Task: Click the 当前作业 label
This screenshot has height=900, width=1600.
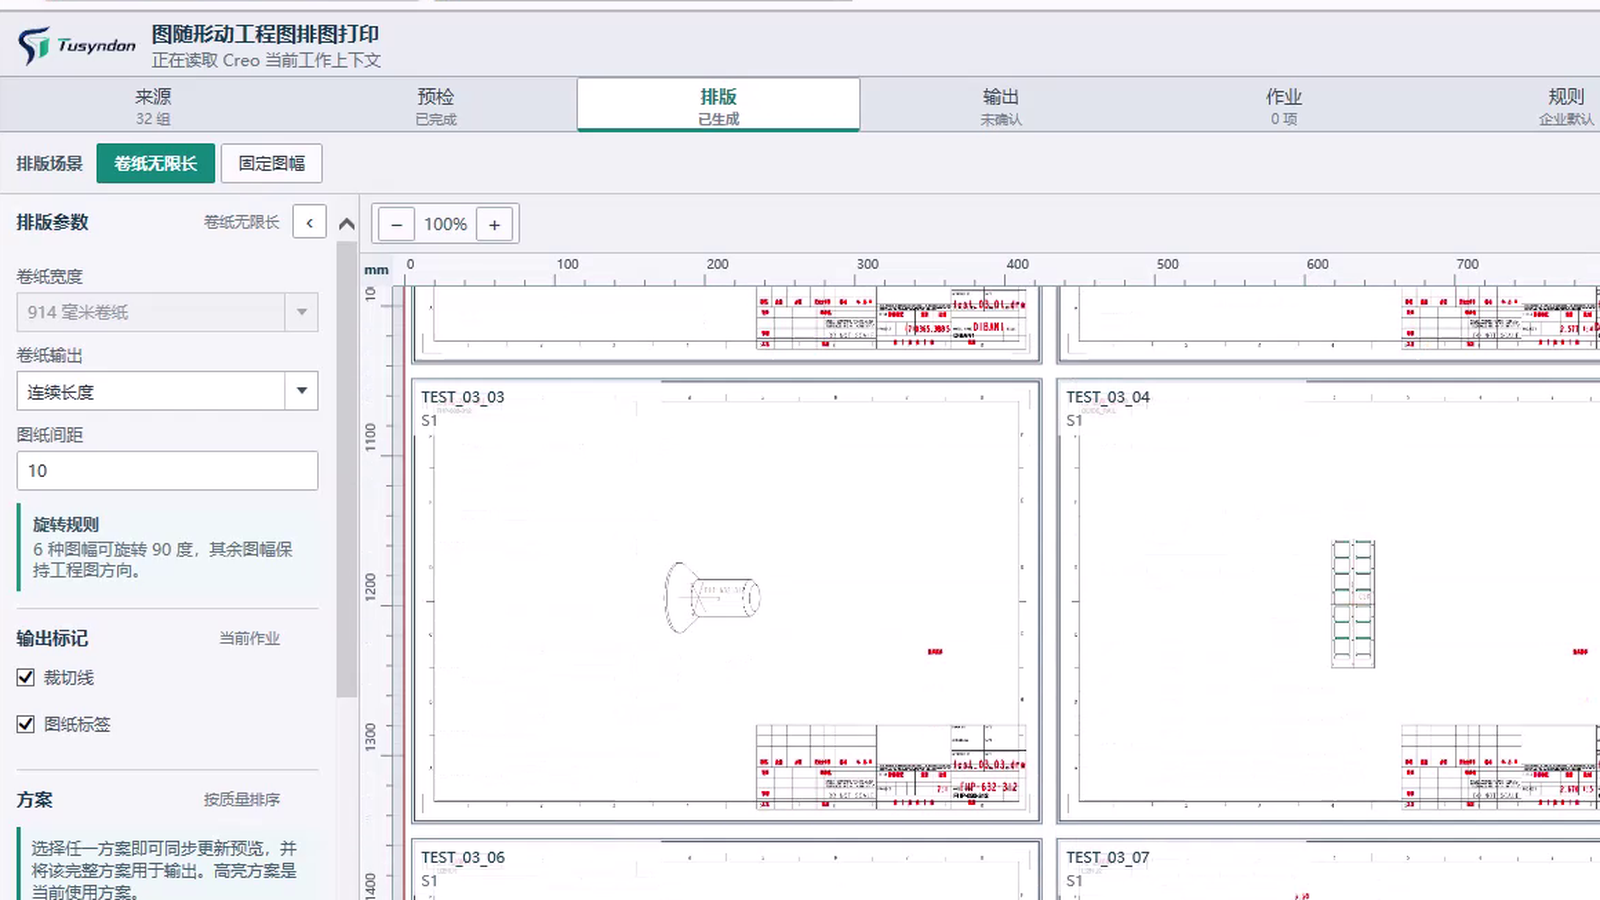Action: (250, 638)
